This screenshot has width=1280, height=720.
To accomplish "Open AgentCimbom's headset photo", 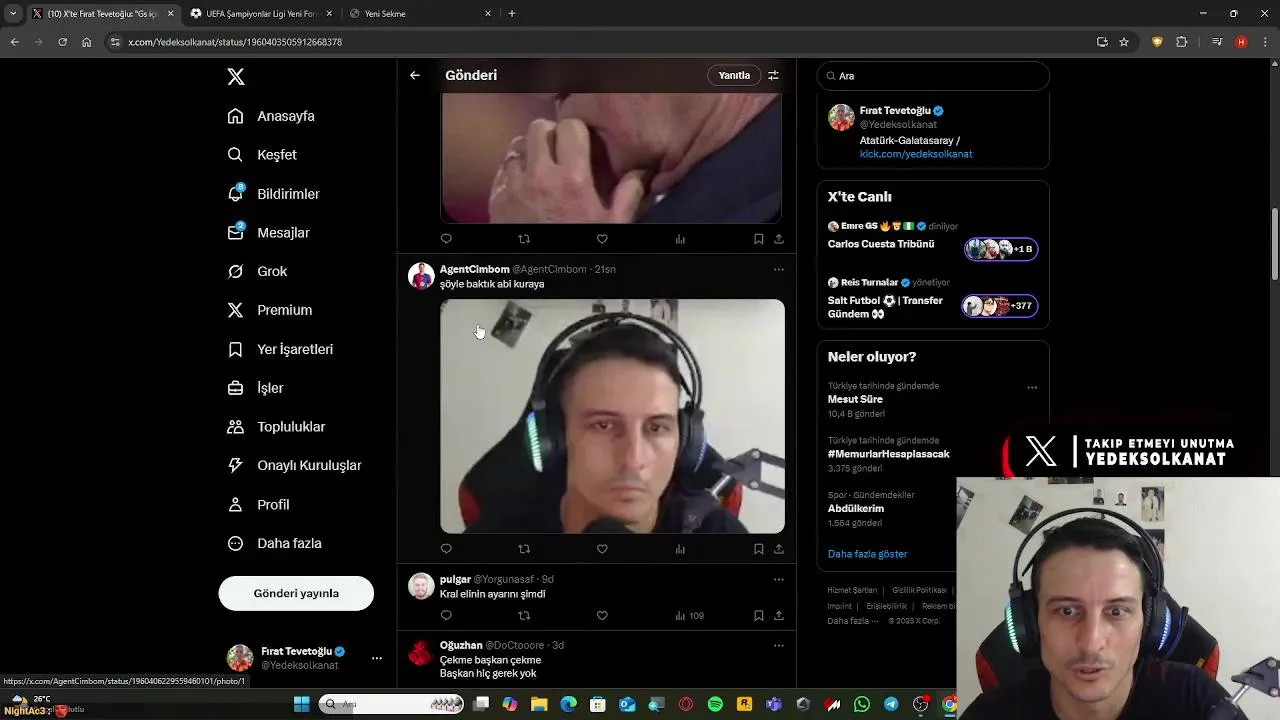I will (612, 416).
